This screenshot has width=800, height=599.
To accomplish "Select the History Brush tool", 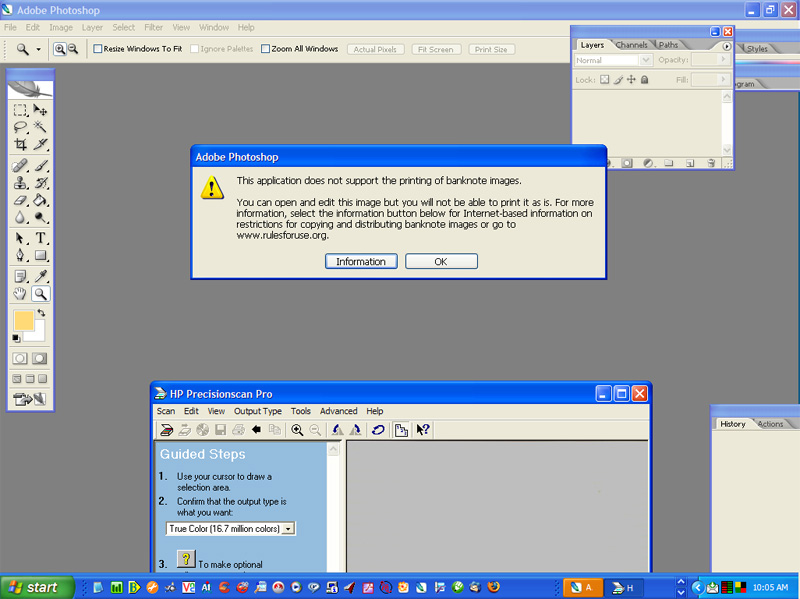I will click(40, 183).
